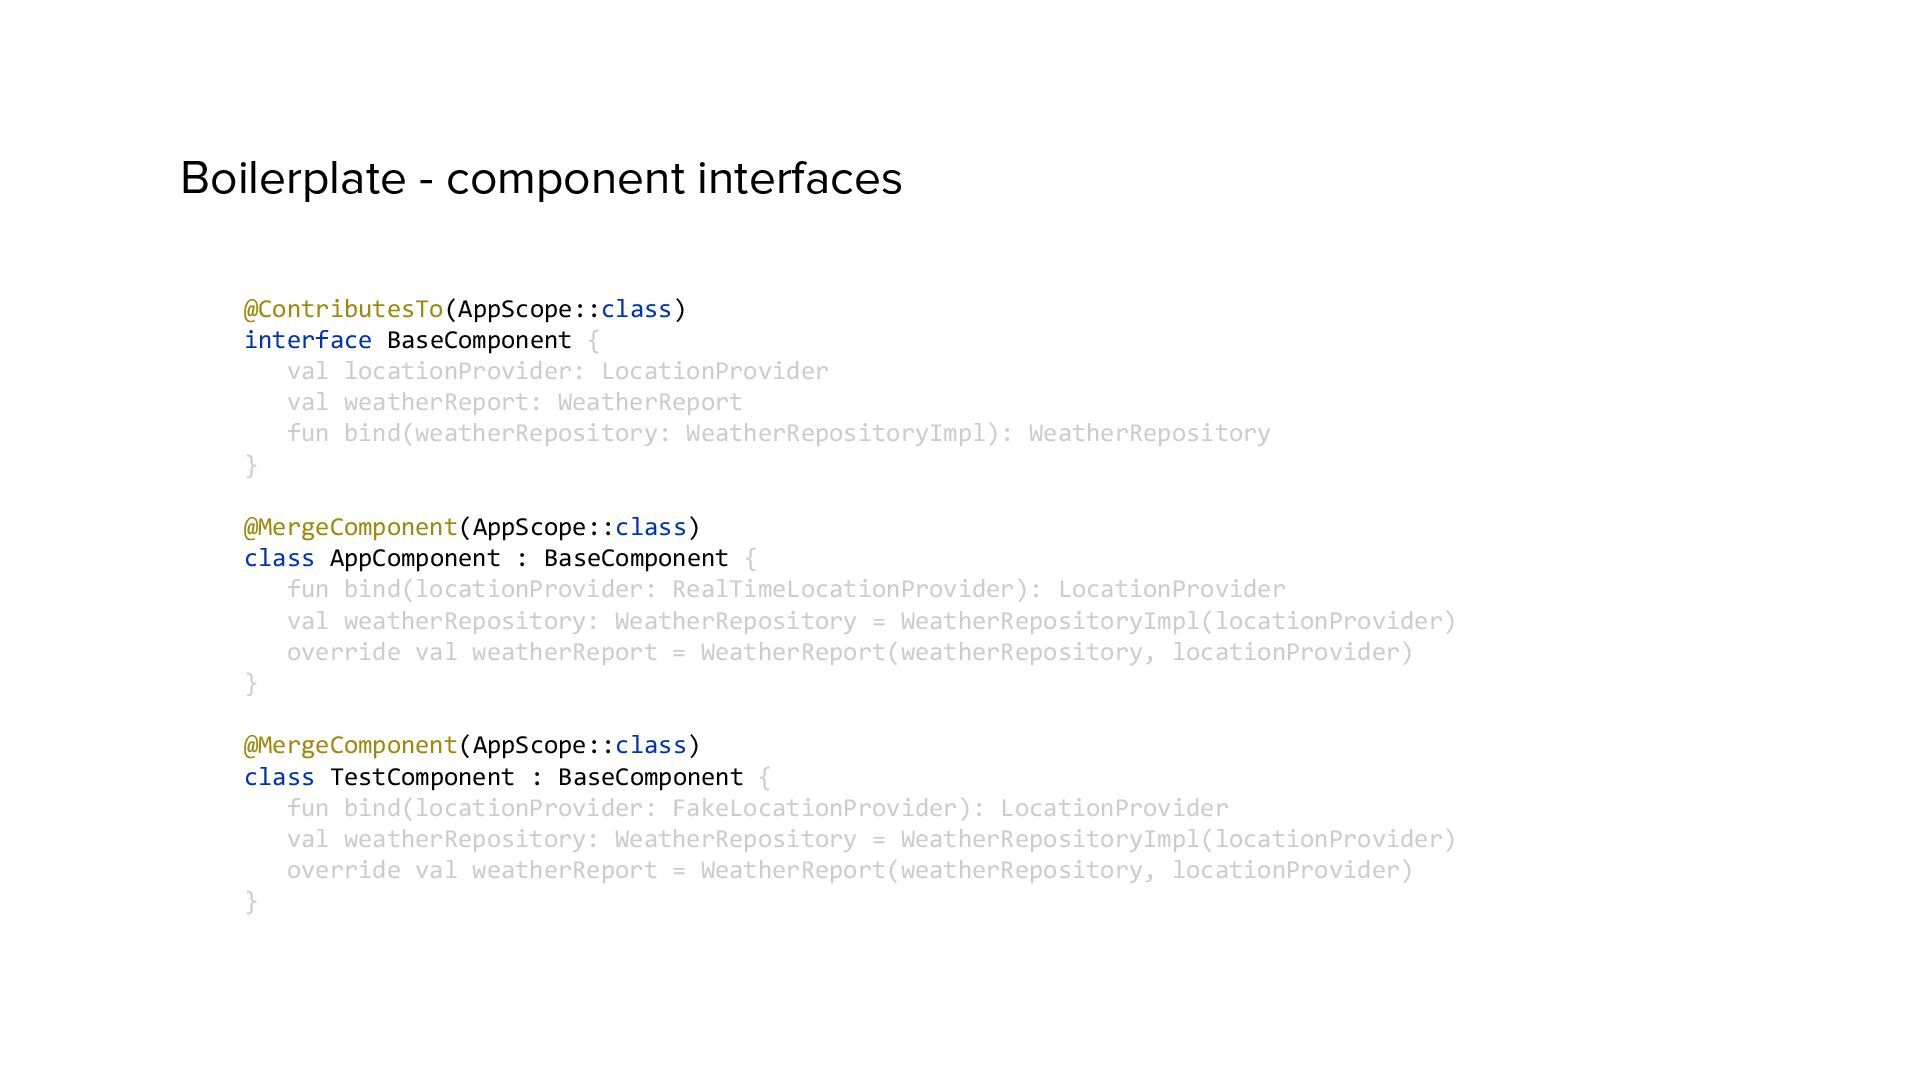
Task: Click the override val weatherReport line in AppComponent
Action: pyautogui.click(x=849, y=652)
